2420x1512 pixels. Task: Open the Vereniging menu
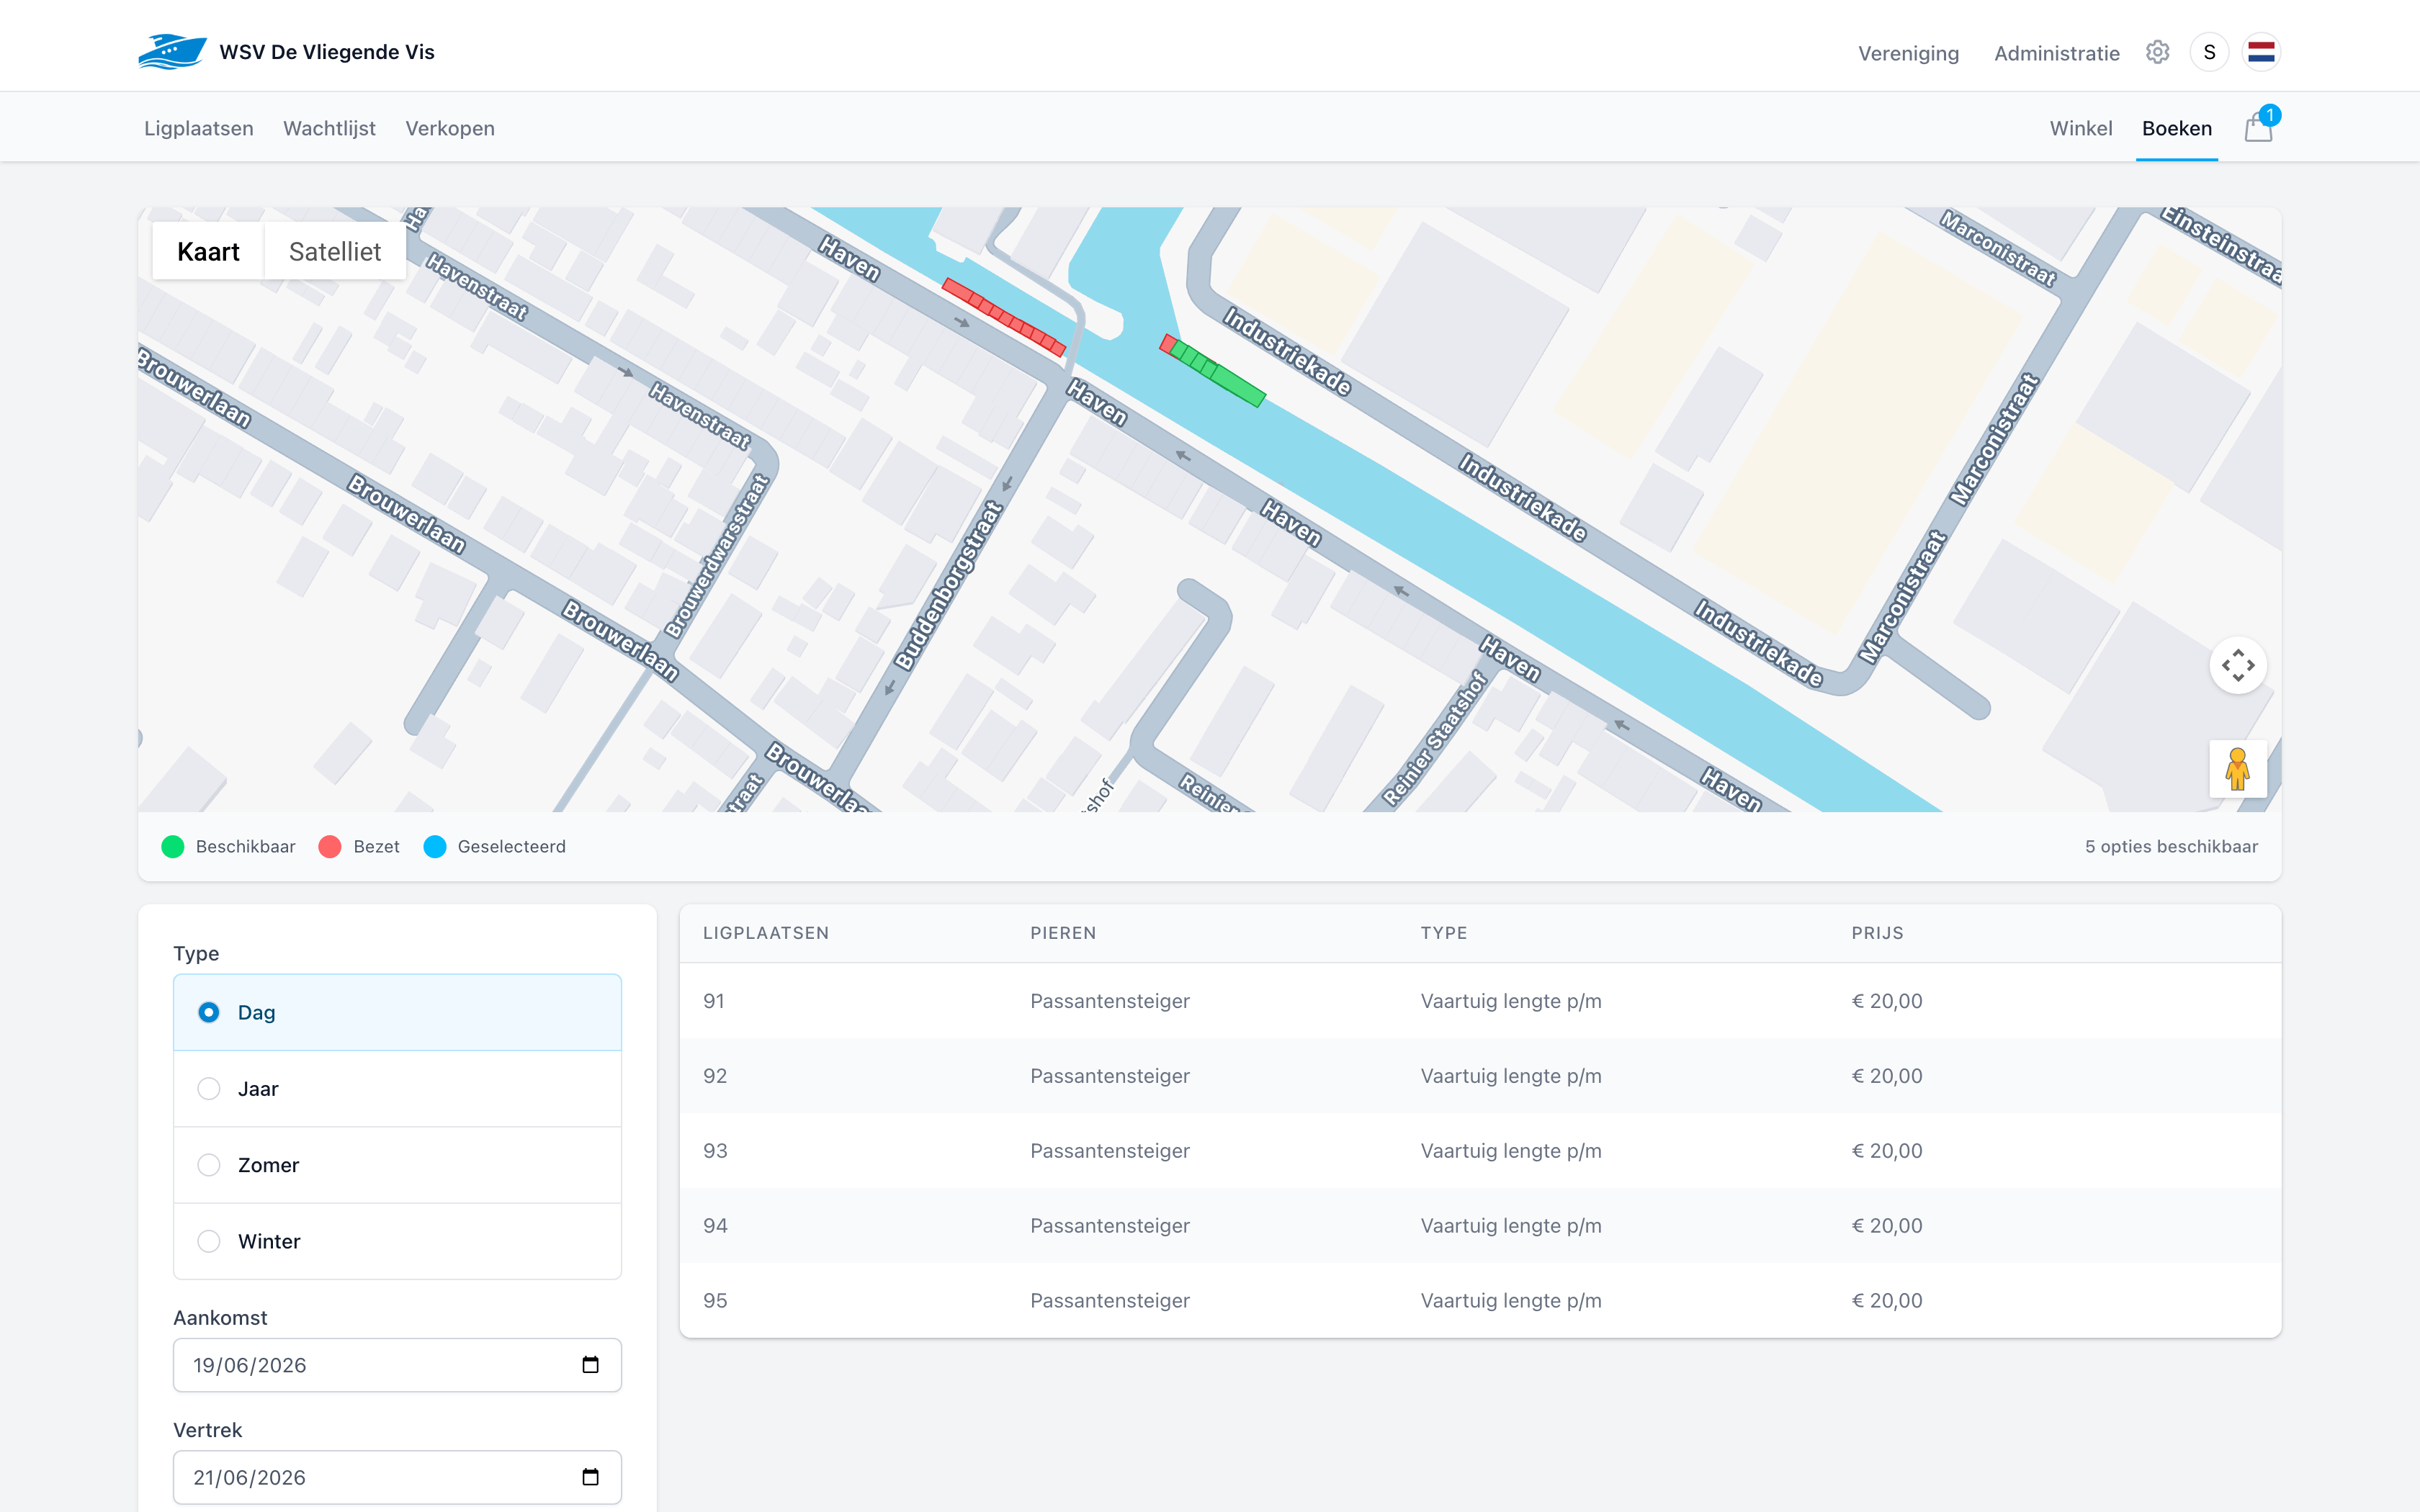[1908, 53]
